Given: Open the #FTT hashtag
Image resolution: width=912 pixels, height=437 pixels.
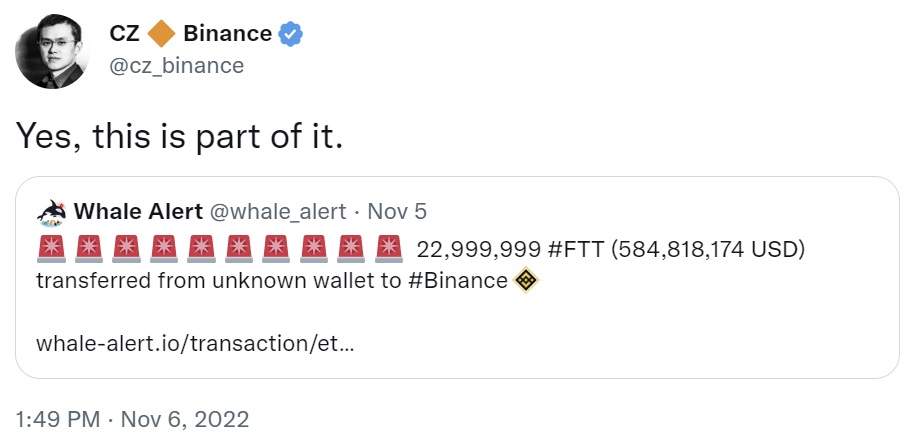Looking at the screenshot, I should coord(573,247).
